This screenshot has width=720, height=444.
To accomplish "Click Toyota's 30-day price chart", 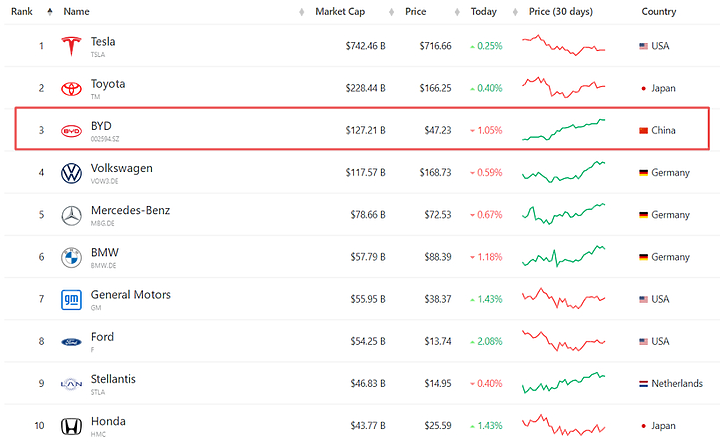I will point(563,87).
